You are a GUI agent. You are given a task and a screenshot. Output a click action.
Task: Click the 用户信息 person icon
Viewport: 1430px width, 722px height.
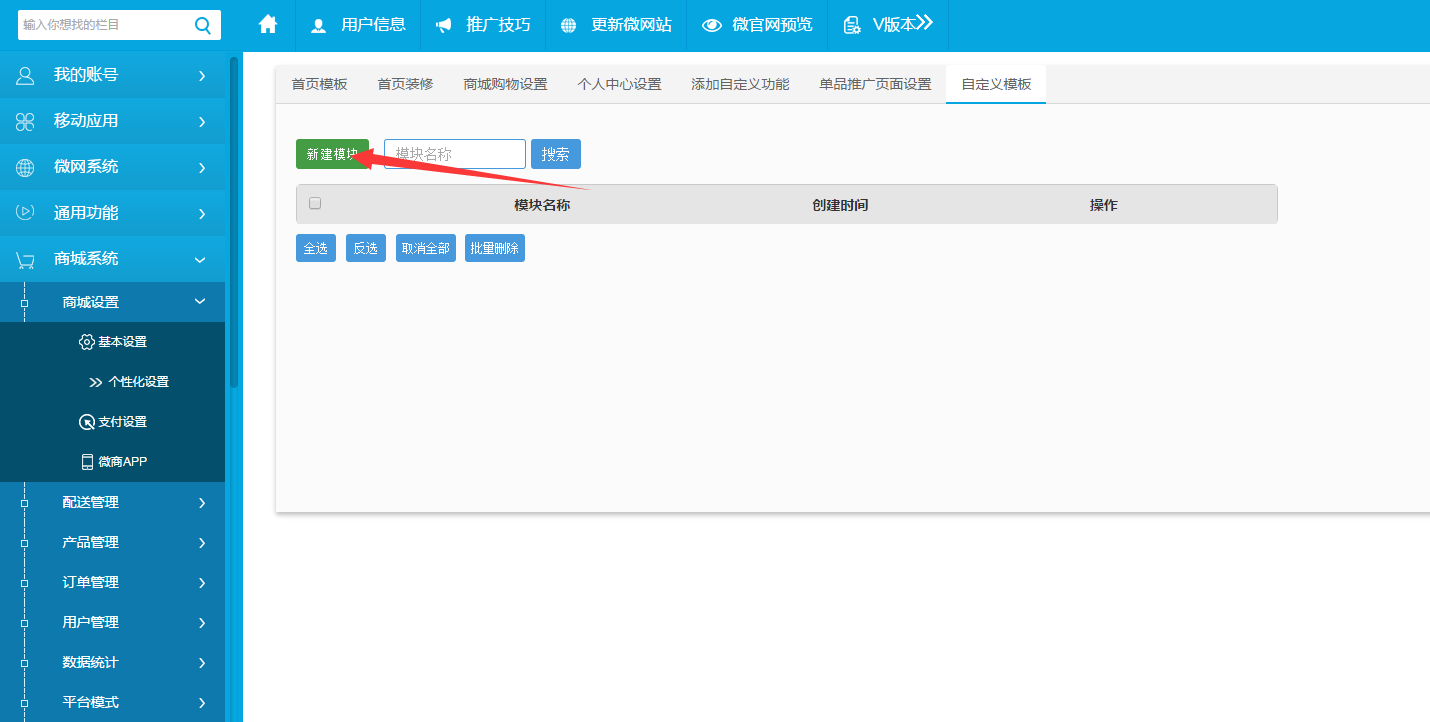[319, 26]
